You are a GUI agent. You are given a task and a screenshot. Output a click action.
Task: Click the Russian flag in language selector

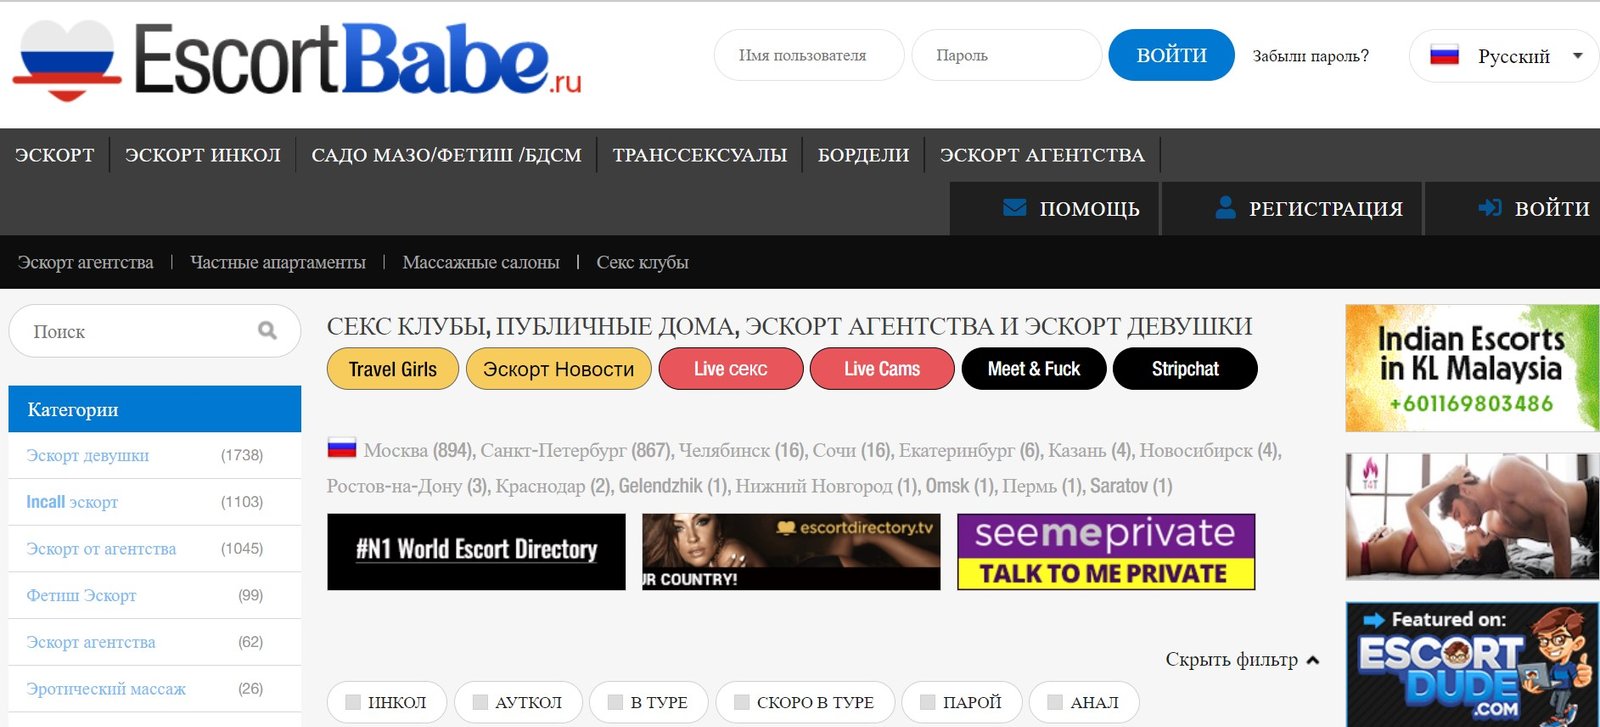tap(1444, 56)
